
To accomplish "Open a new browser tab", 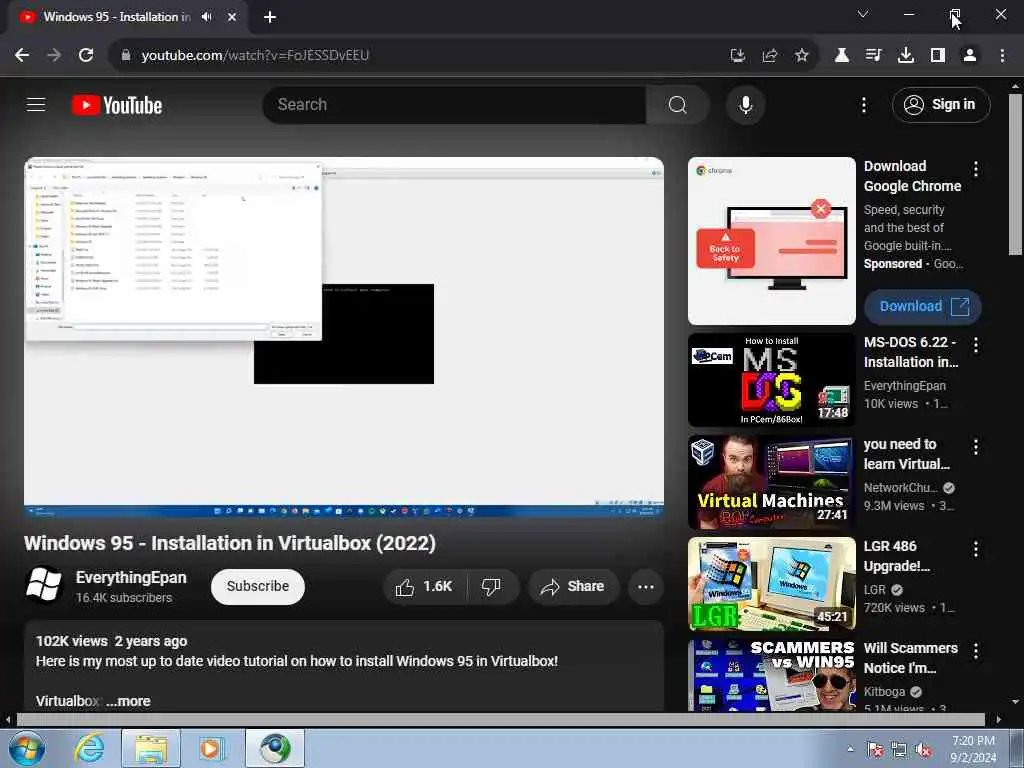I will coord(270,17).
